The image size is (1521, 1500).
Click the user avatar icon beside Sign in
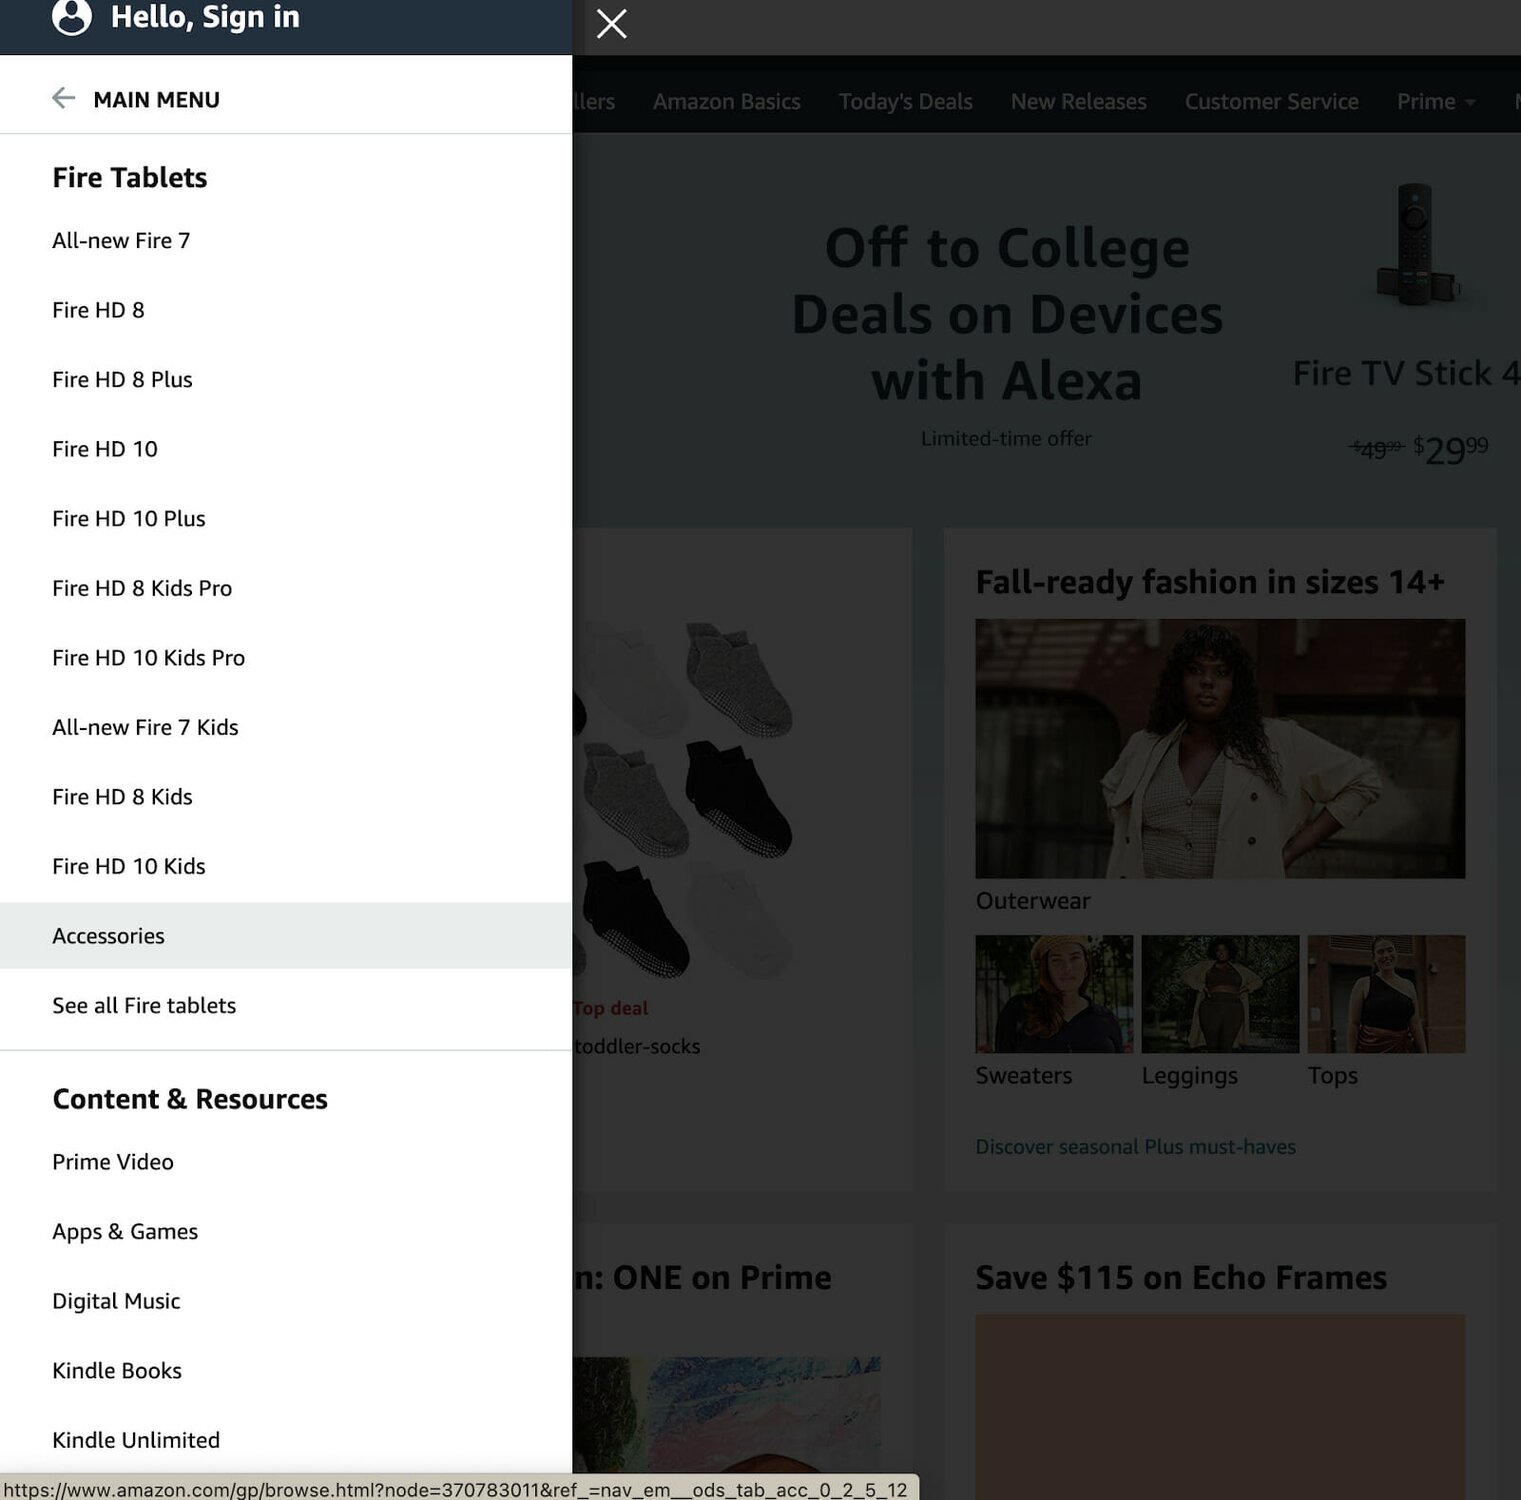point(72,16)
